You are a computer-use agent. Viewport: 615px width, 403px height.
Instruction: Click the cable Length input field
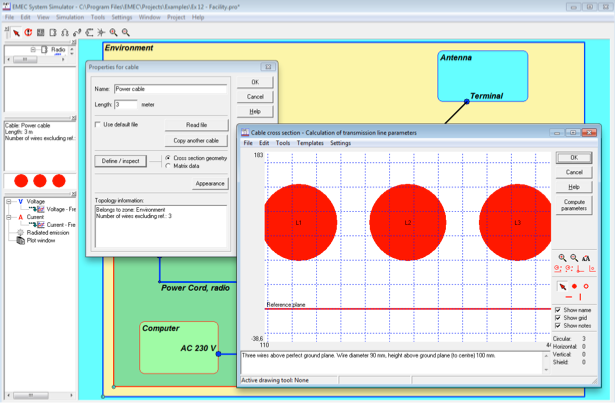click(x=126, y=105)
